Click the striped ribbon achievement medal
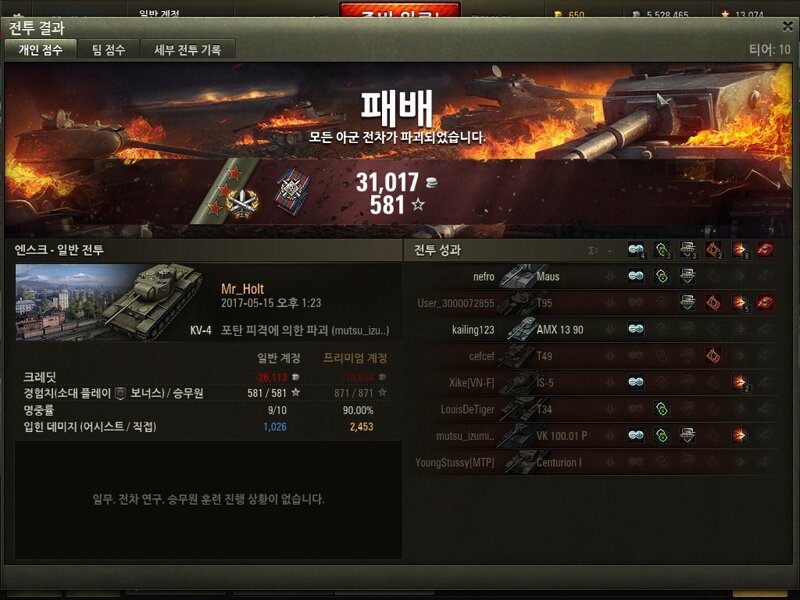The width and height of the screenshot is (800, 600). pyautogui.click(x=292, y=190)
